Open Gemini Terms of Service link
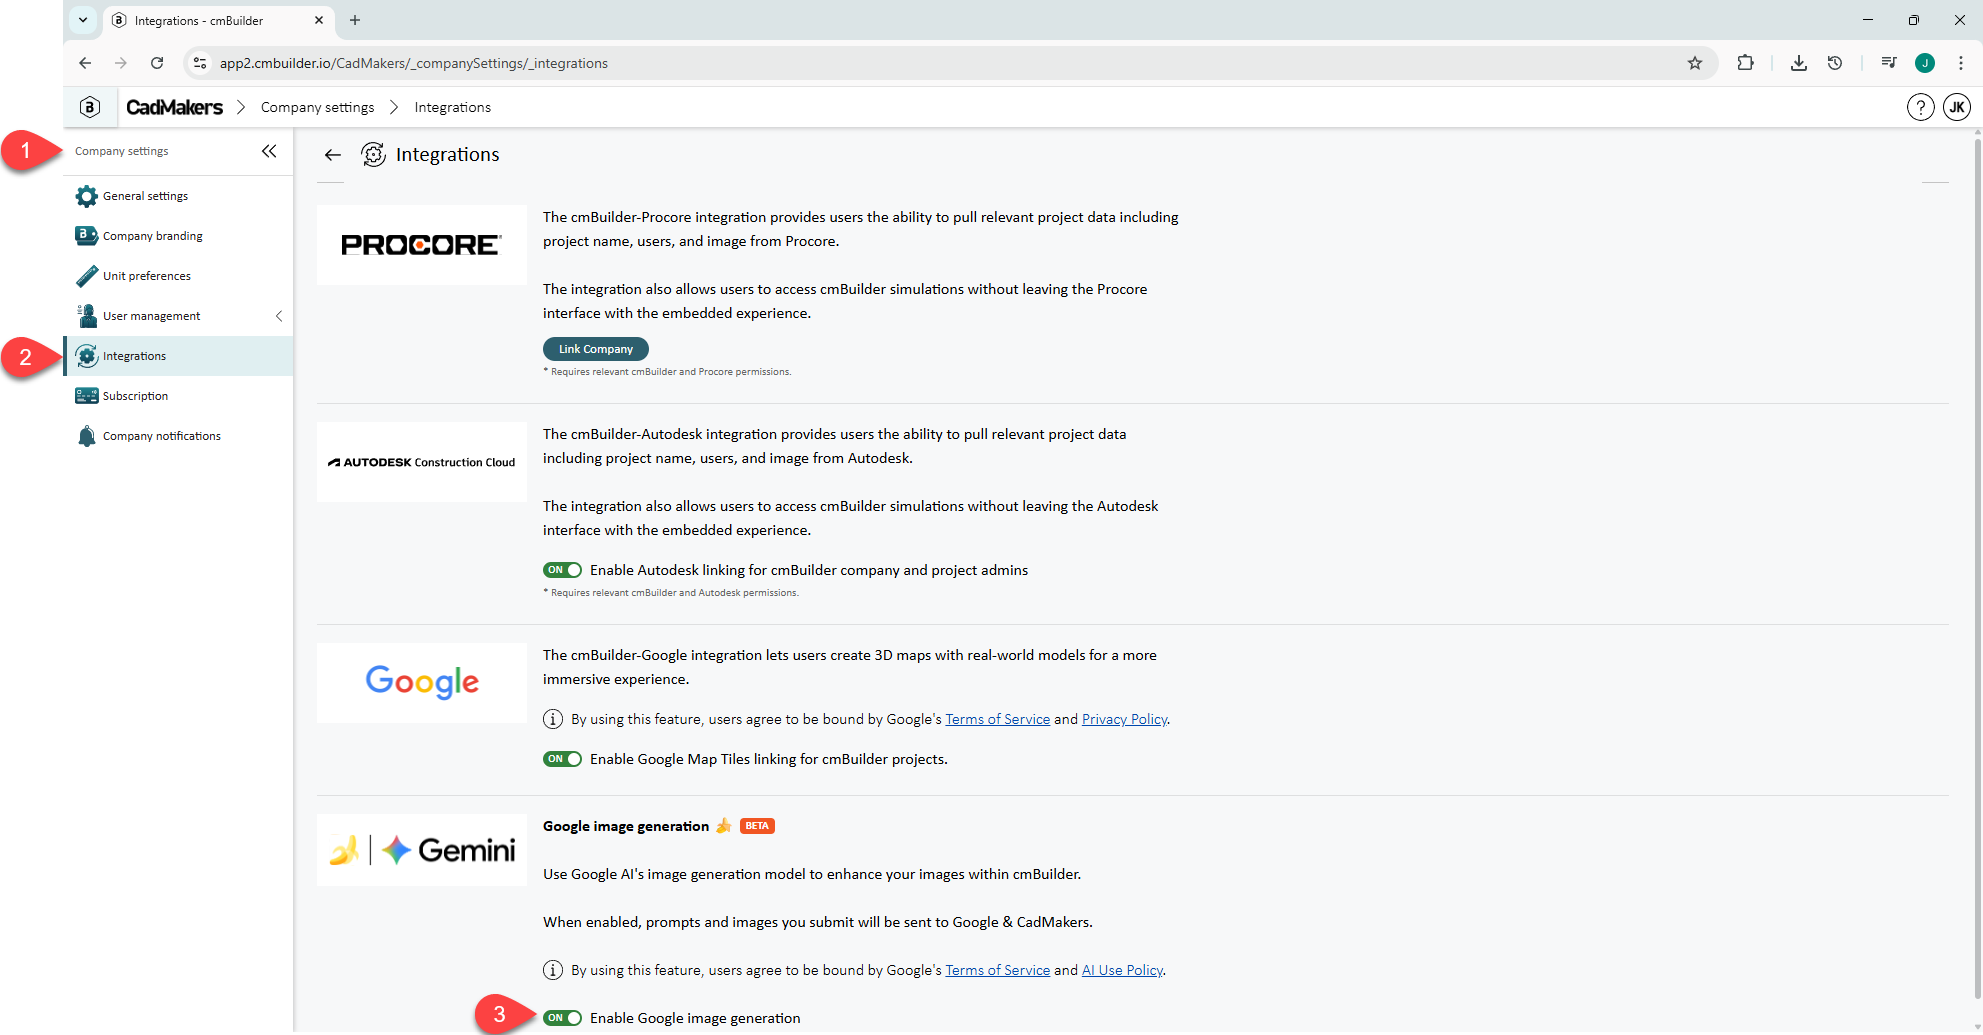The width and height of the screenshot is (1983, 1035). 997,970
